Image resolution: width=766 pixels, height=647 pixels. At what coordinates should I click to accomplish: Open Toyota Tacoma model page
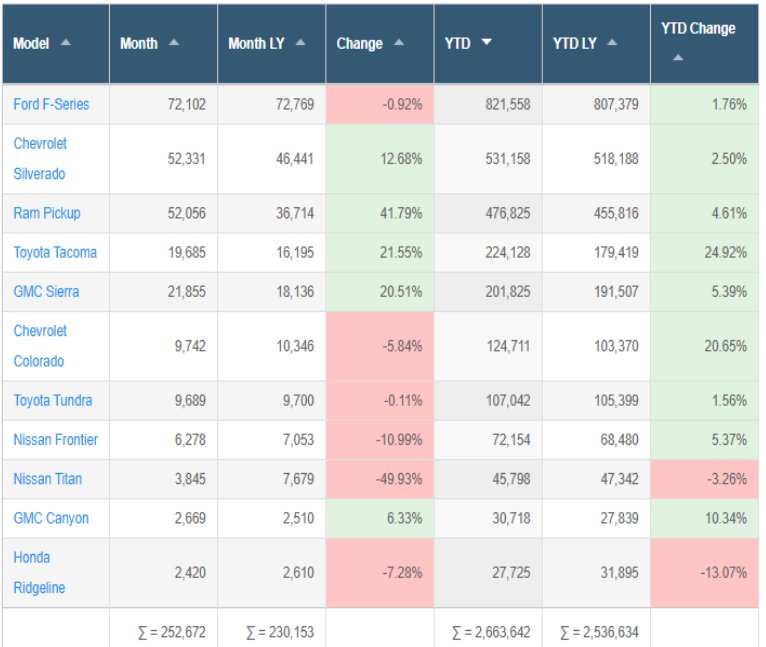coord(55,252)
